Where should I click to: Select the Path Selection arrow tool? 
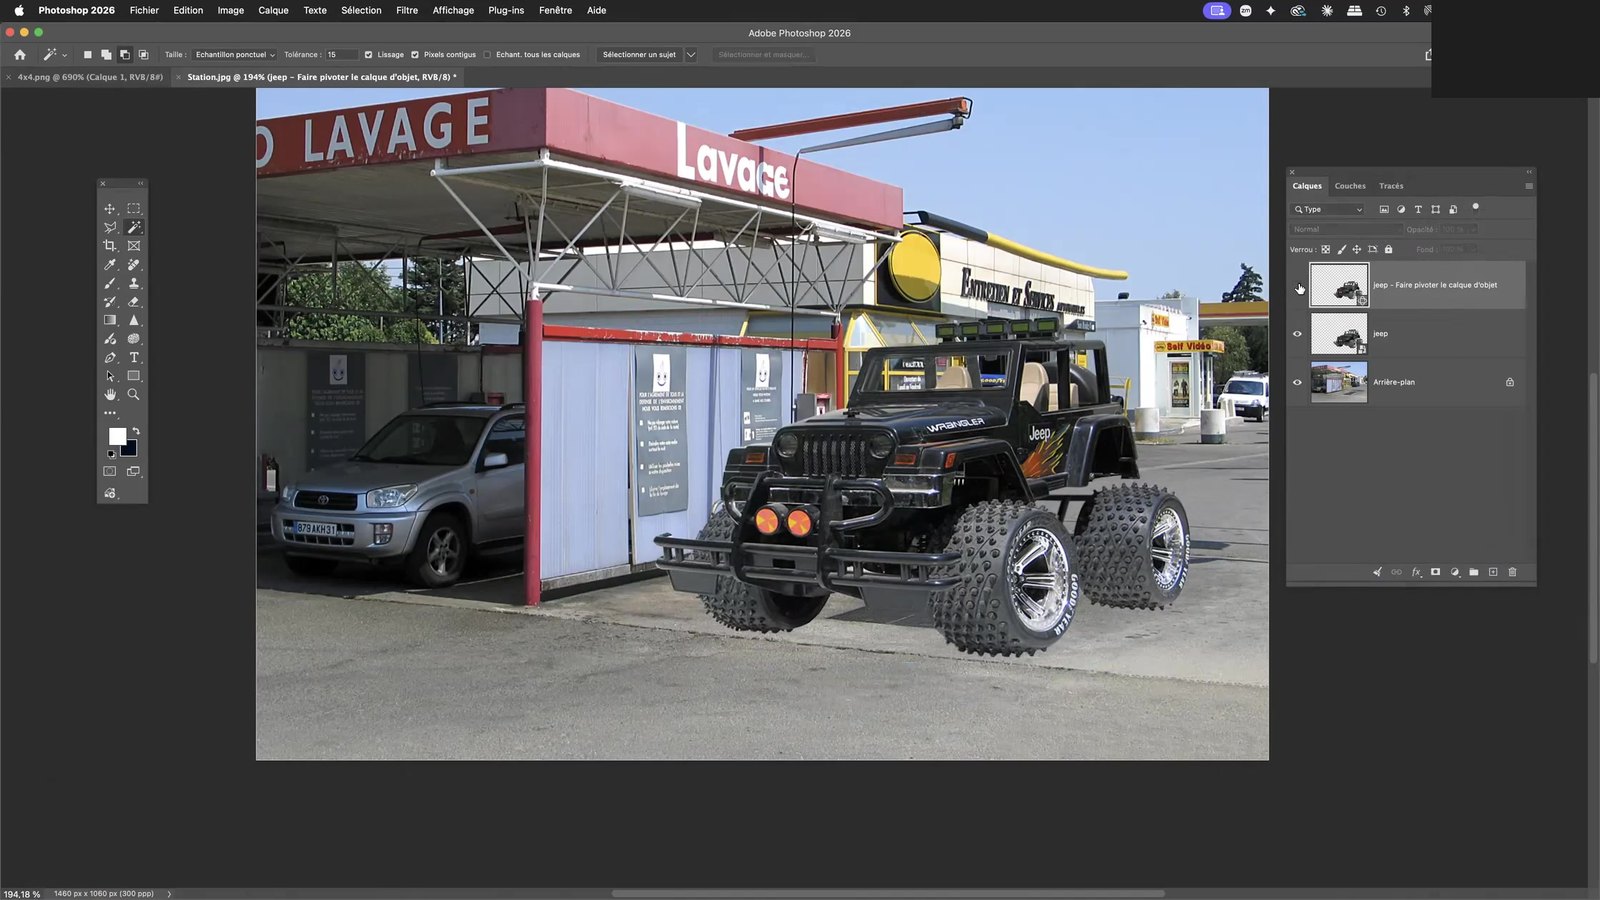click(x=110, y=376)
